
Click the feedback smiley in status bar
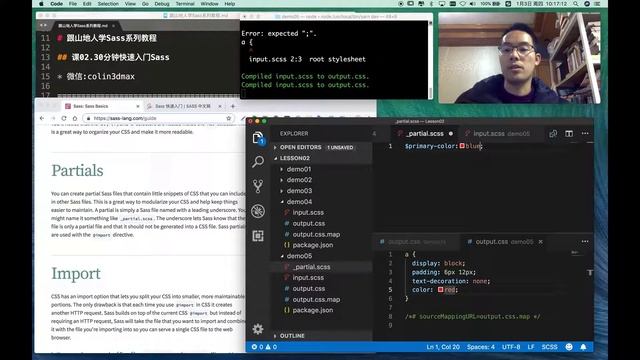coord(569,347)
